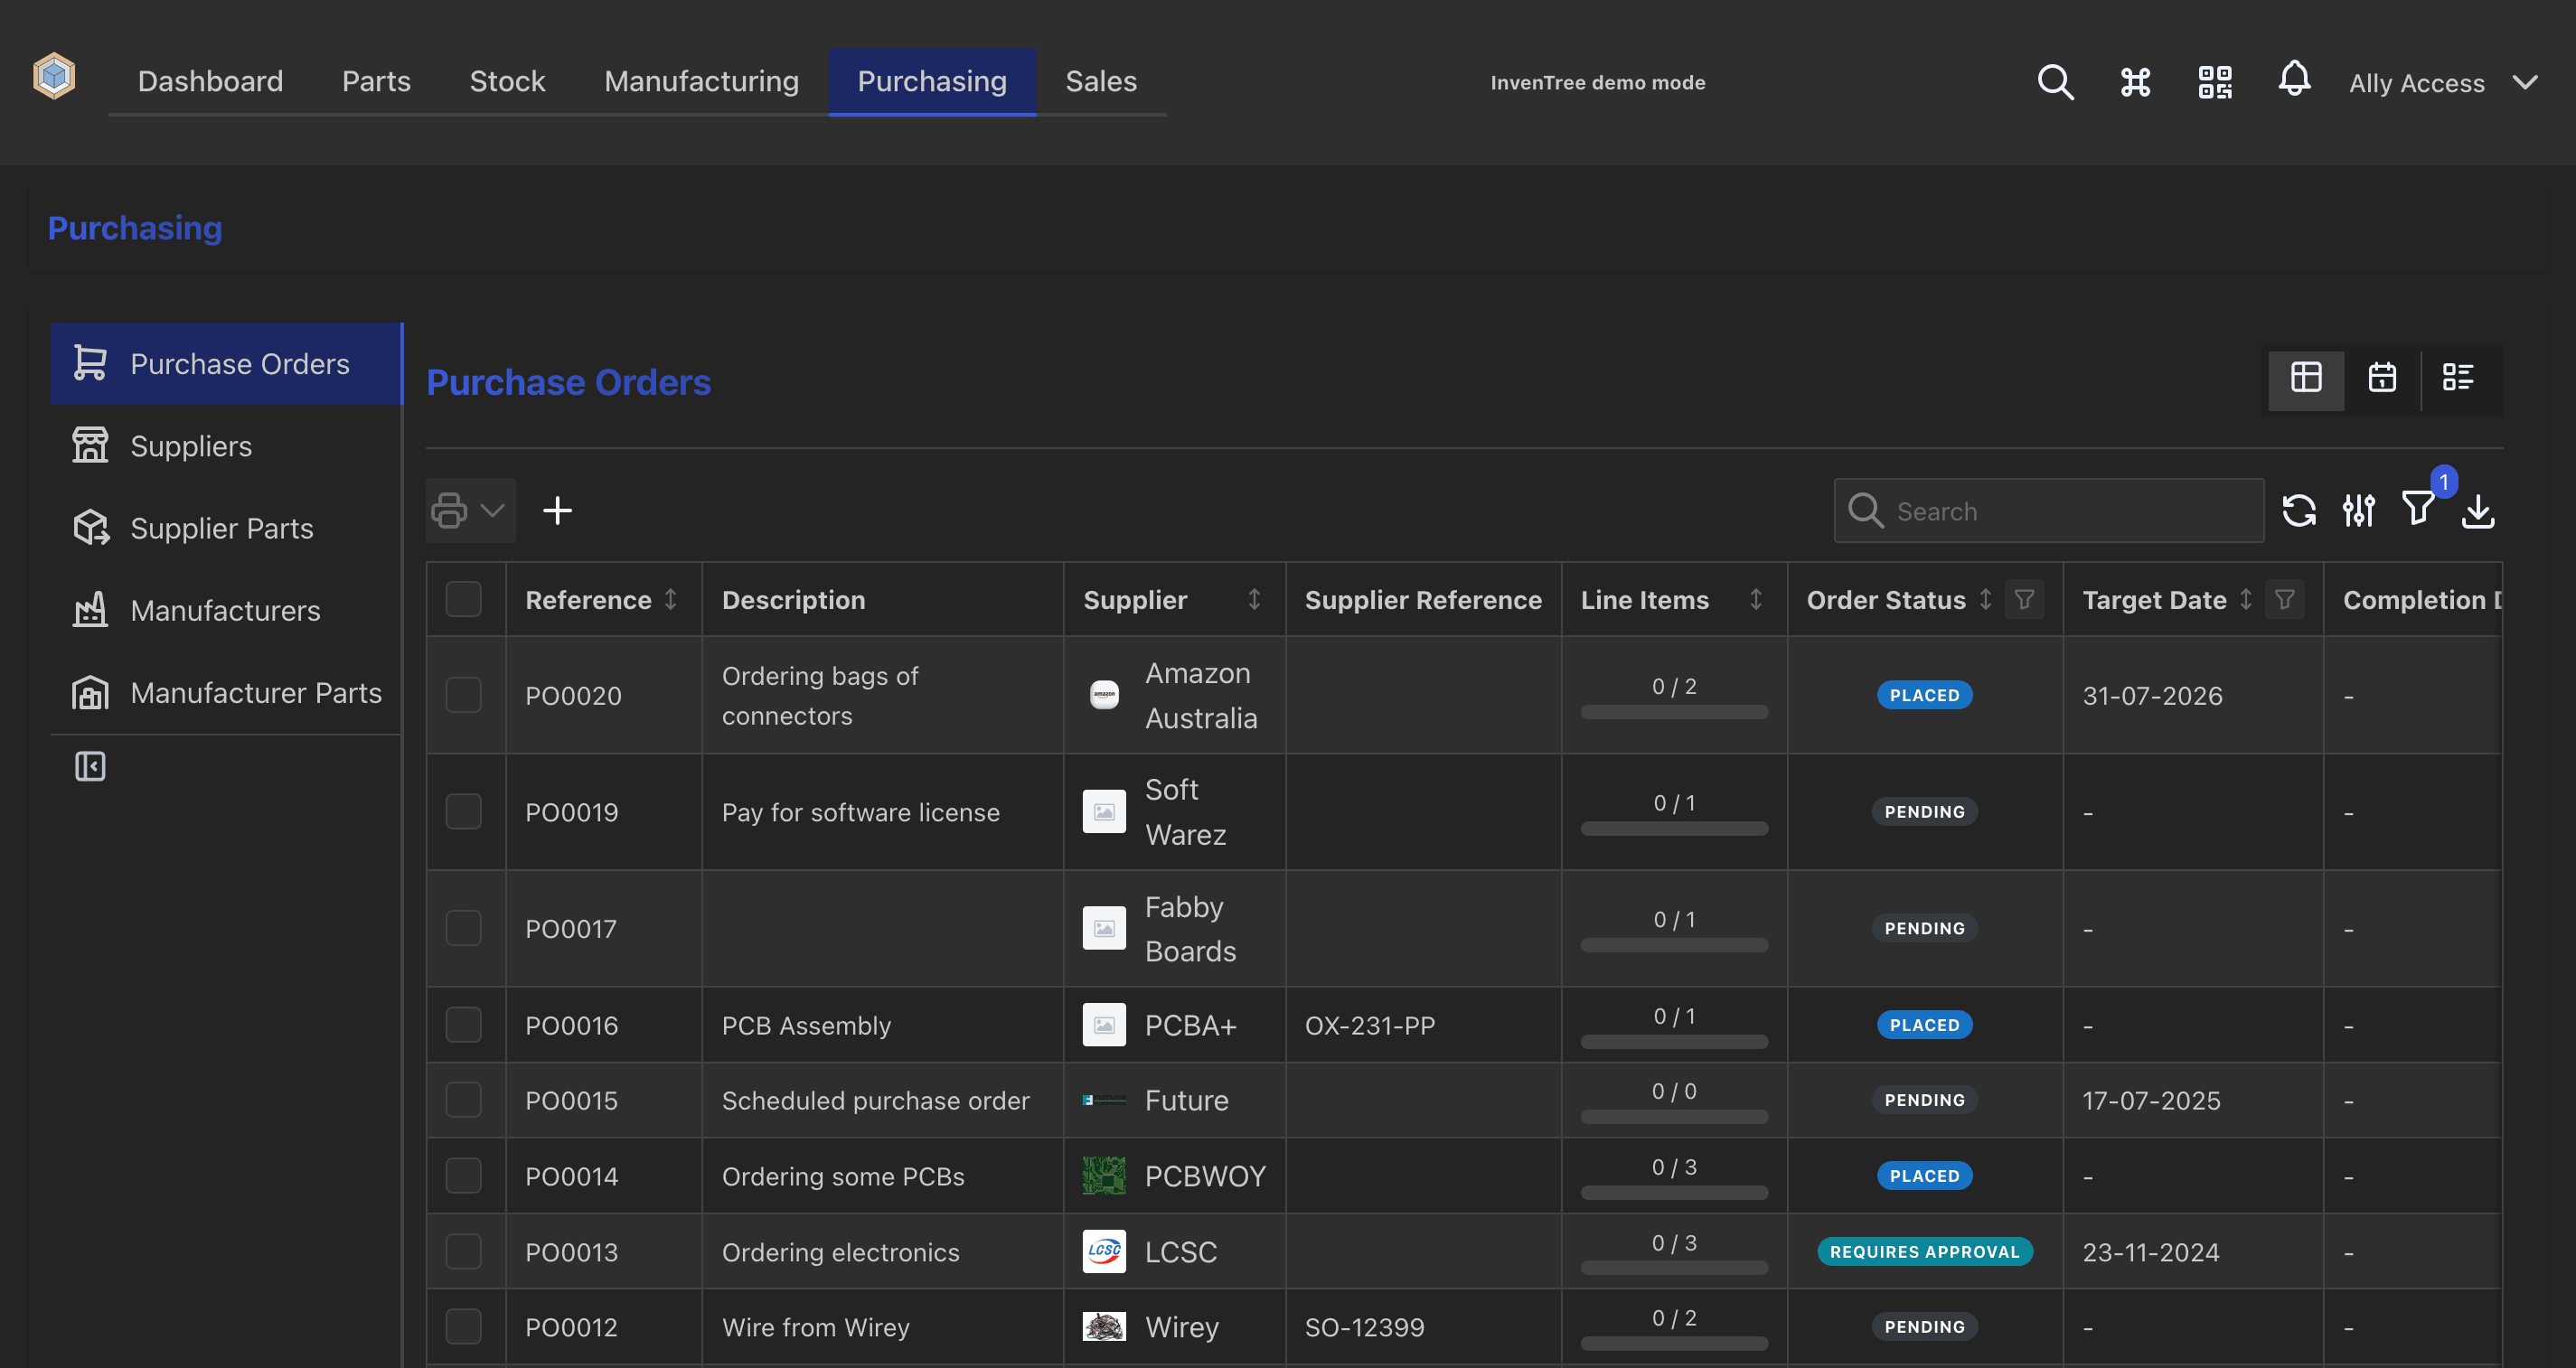The image size is (2576, 1368).
Task: Toggle the select-all rows checkbox
Action: click(463, 600)
